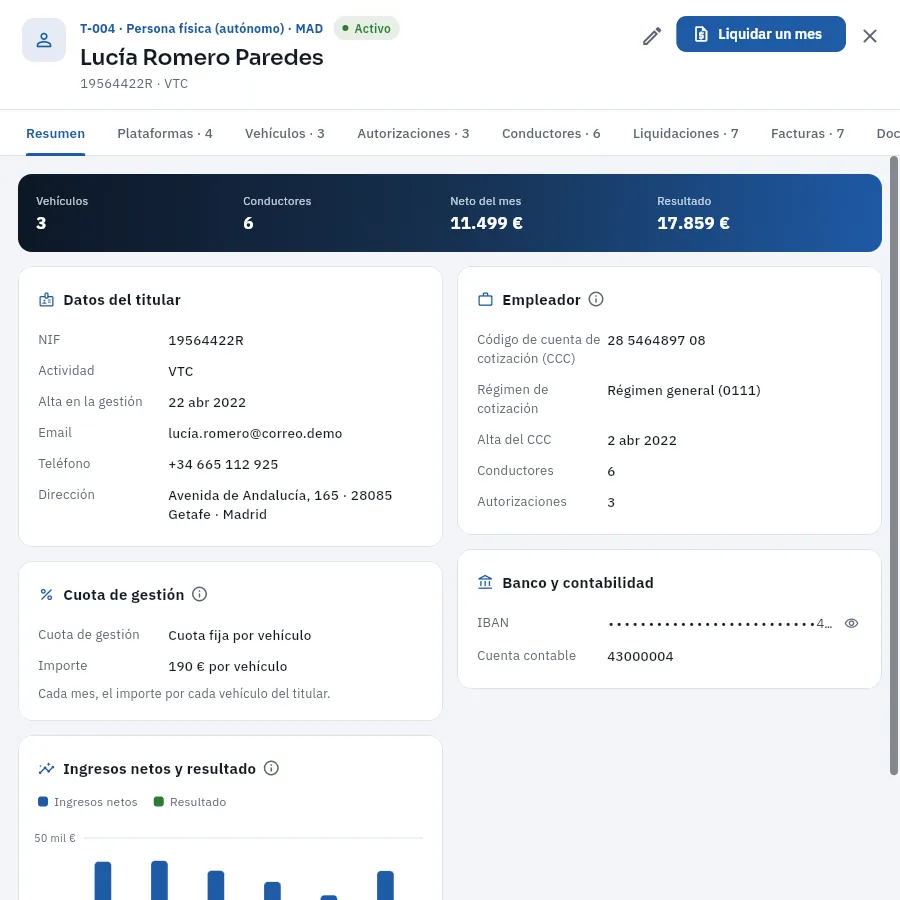900x900 pixels.
Task: Click the masked IBAN value
Action: tap(720, 623)
